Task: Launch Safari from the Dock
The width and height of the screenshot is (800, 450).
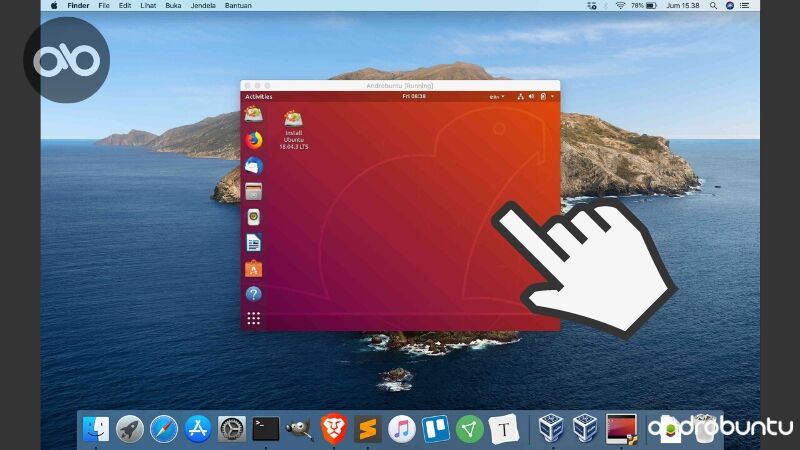Action: tap(164, 429)
